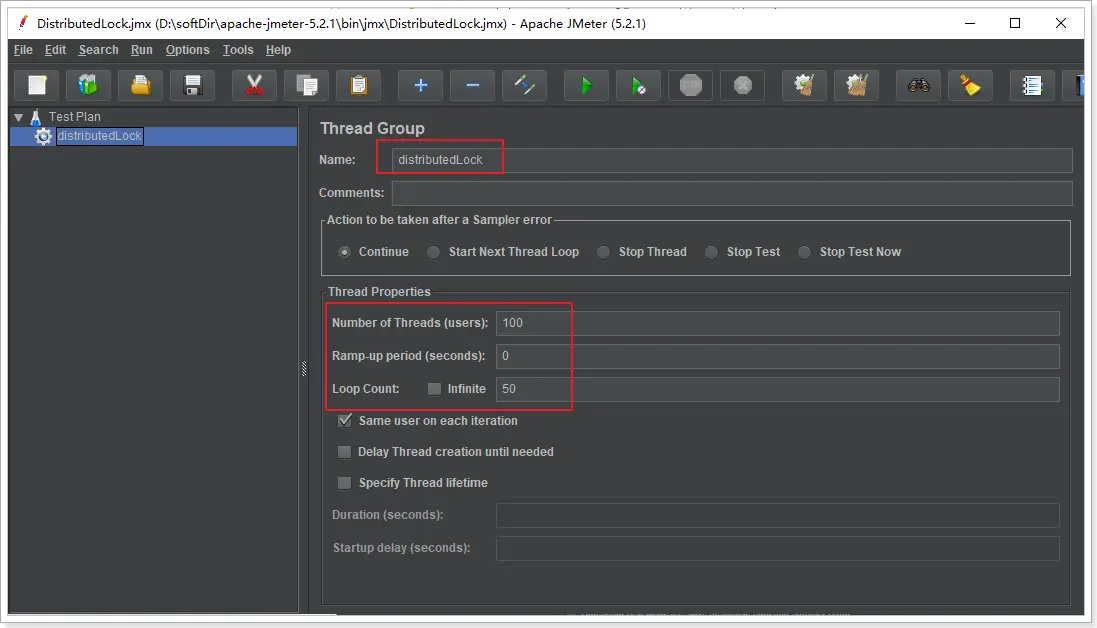
Task: Click the Cut scissors icon
Action: click(x=254, y=85)
